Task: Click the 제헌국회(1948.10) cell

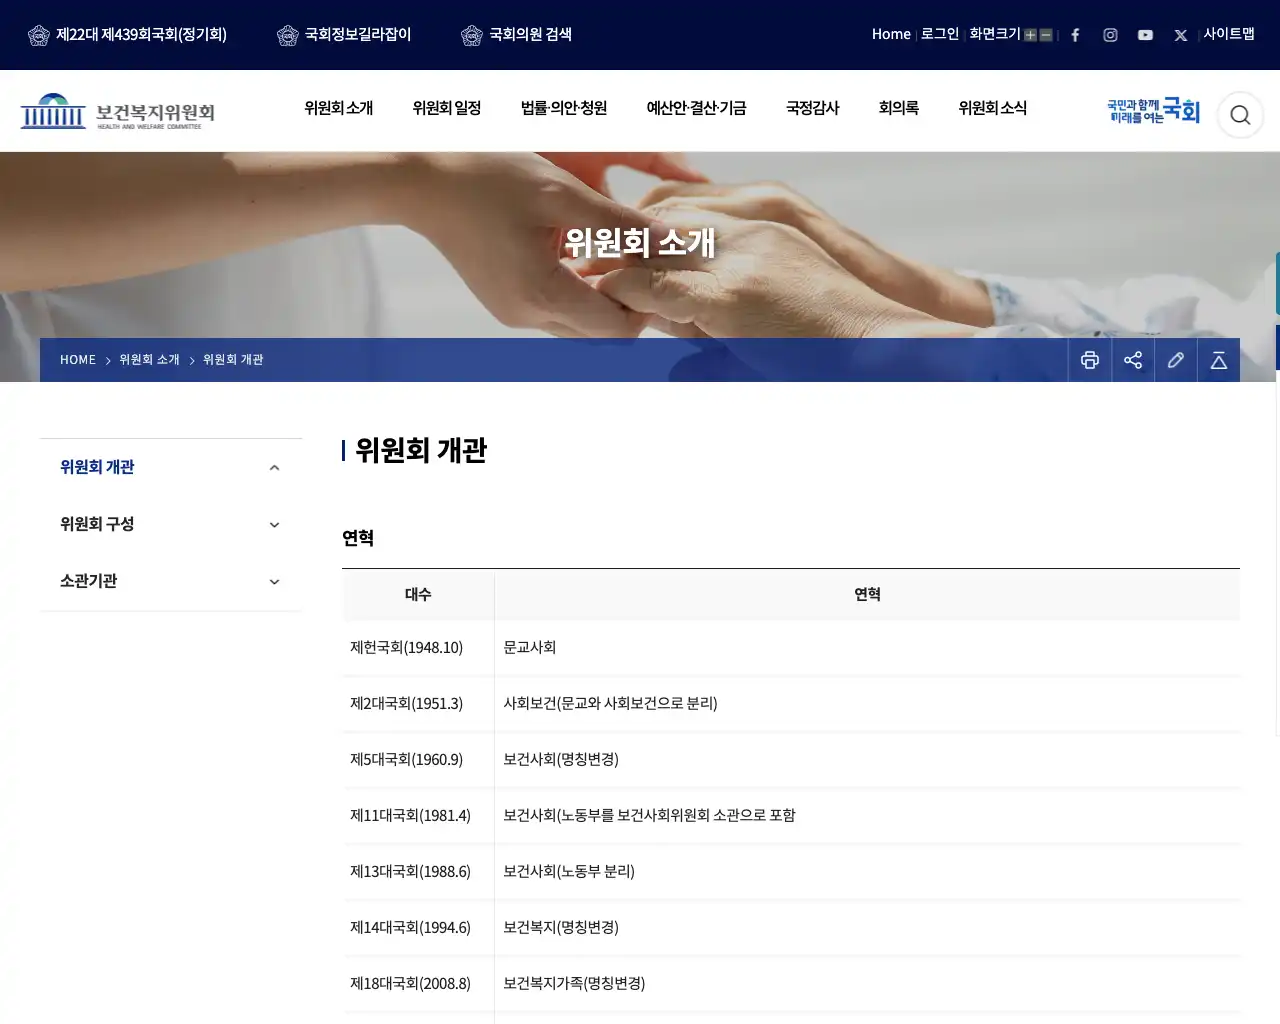Action: pos(418,648)
